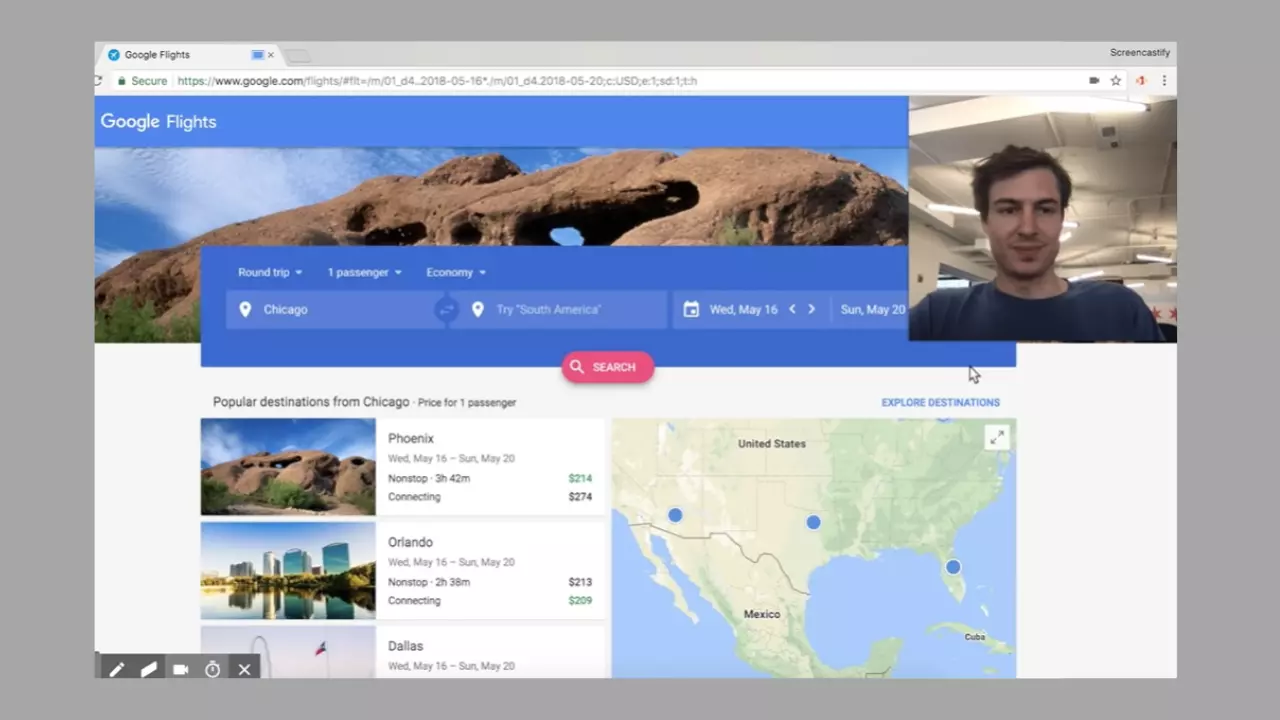Click the Orlando connecting $209 price
1280x720 pixels.
[x=580, y=601]
